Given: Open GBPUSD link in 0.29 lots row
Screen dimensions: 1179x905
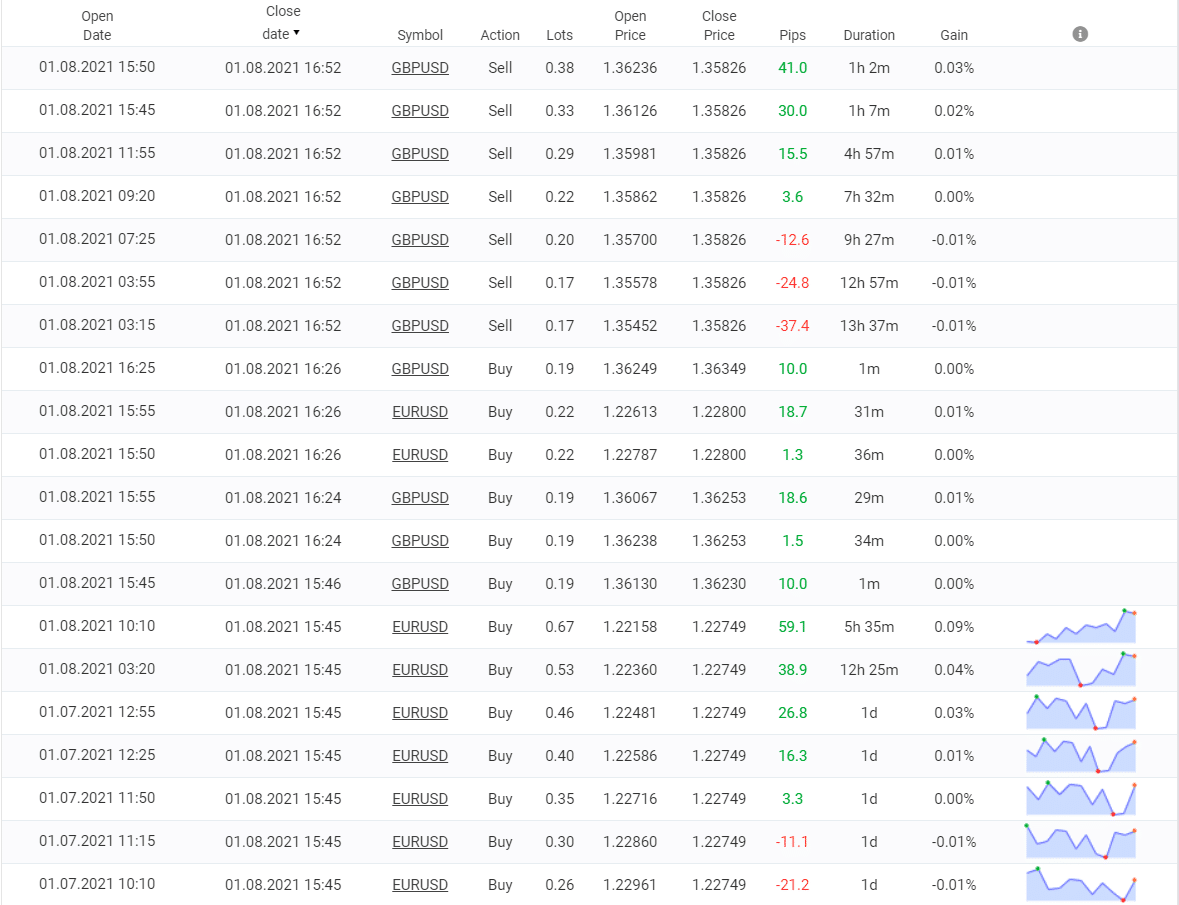Looking at the screenshot, I should [420, 153].
